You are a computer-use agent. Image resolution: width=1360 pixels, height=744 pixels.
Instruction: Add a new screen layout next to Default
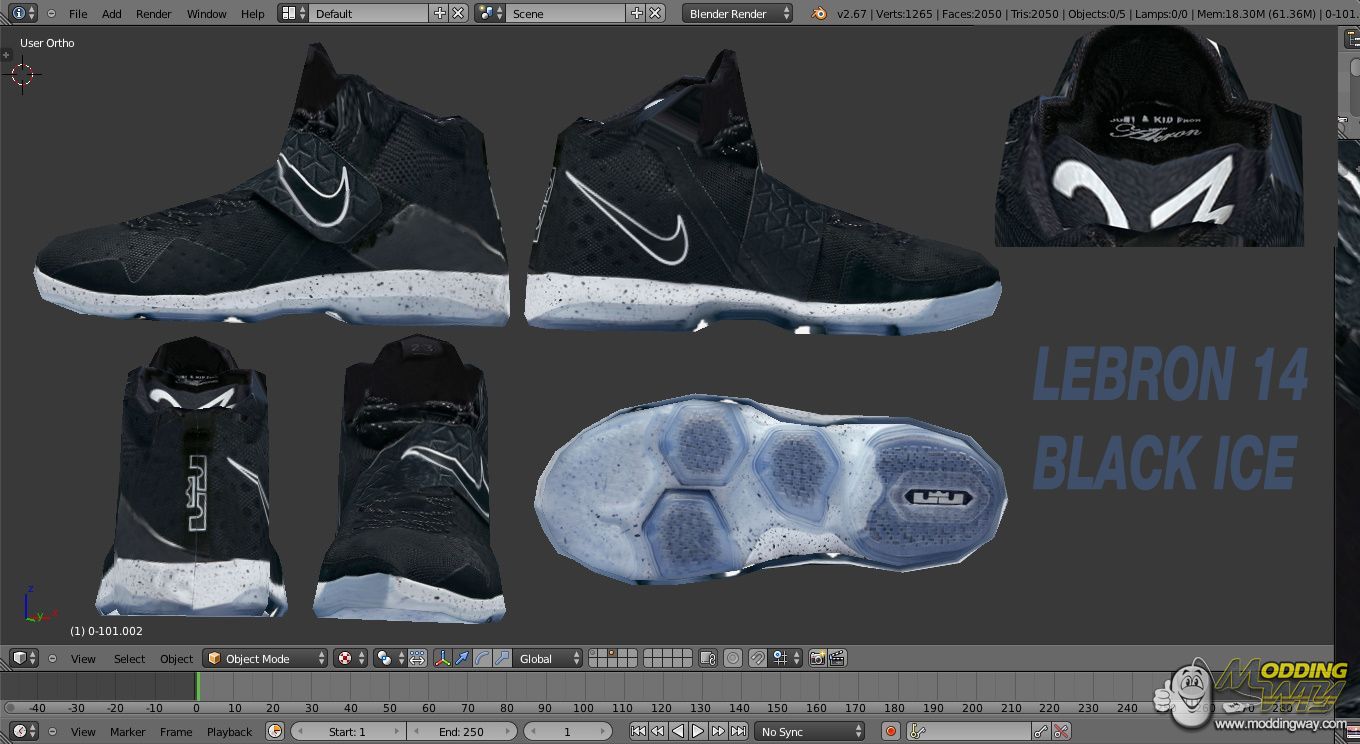click(x=439, y=13)
